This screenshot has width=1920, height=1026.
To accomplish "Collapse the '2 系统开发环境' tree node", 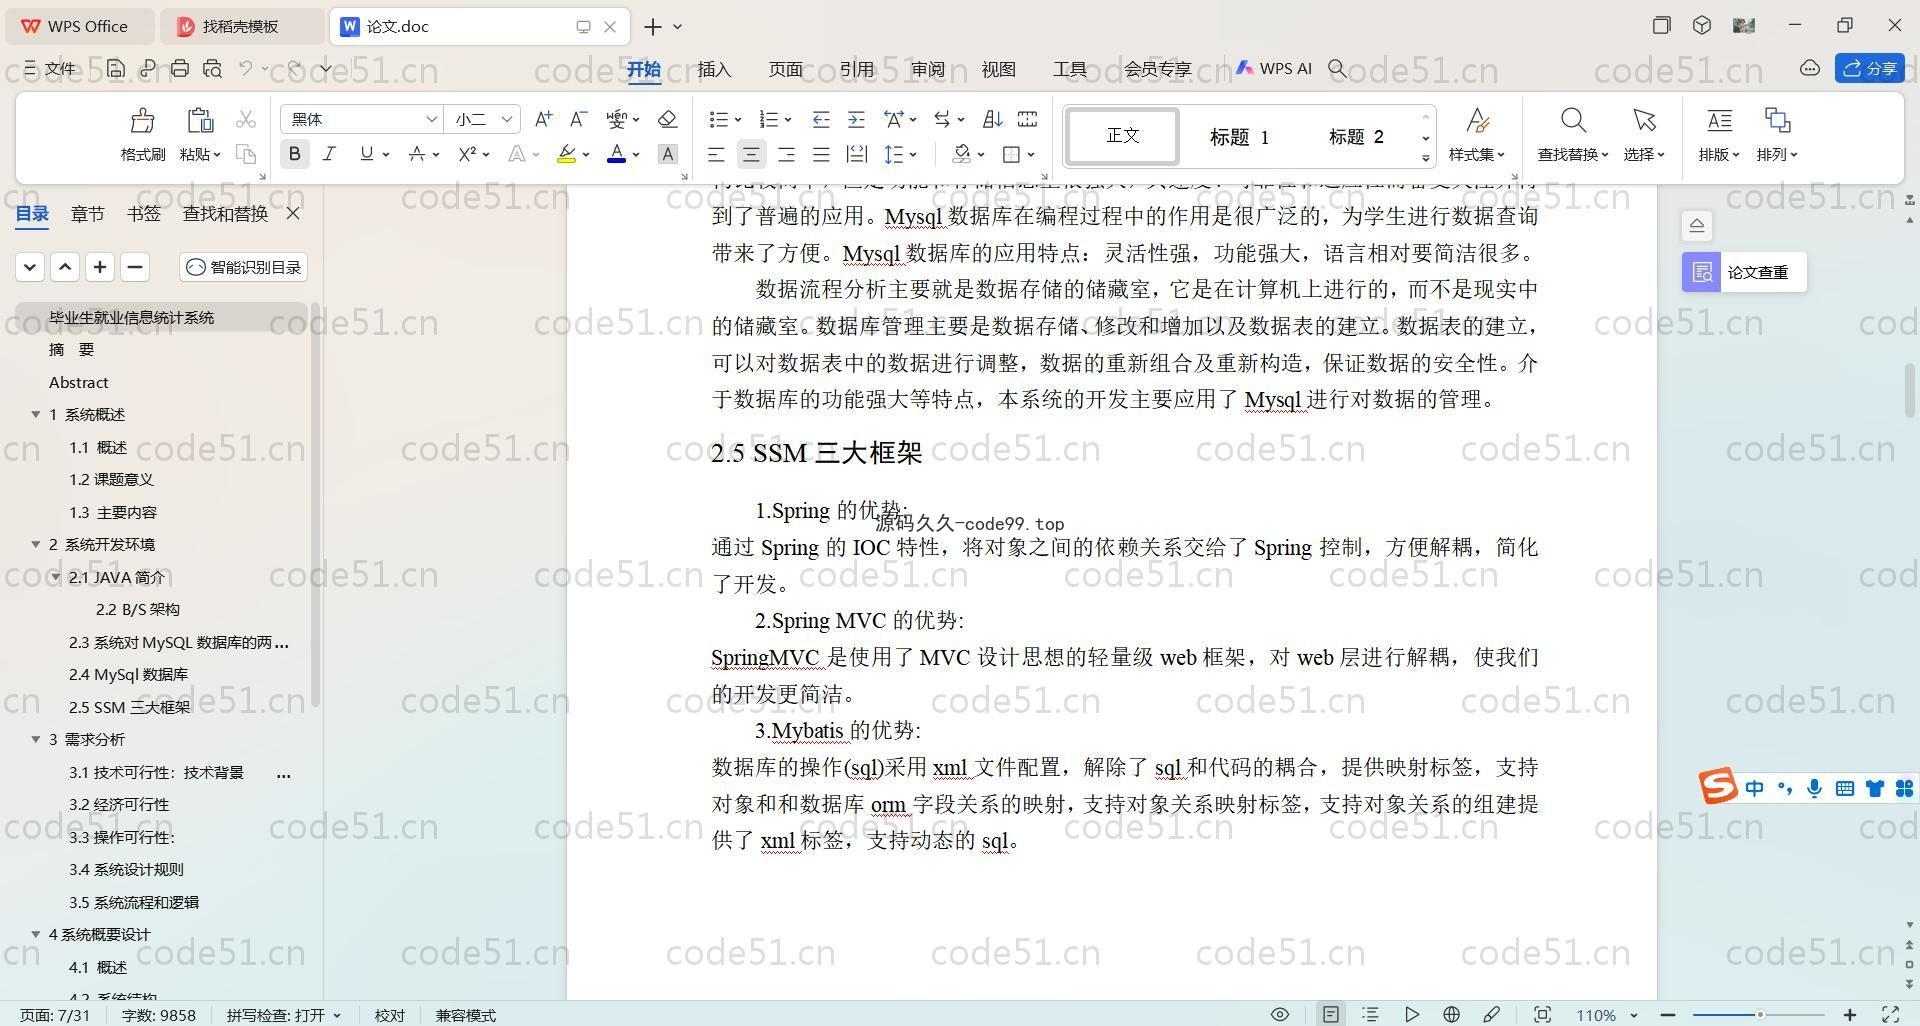I will coord(36,544).
